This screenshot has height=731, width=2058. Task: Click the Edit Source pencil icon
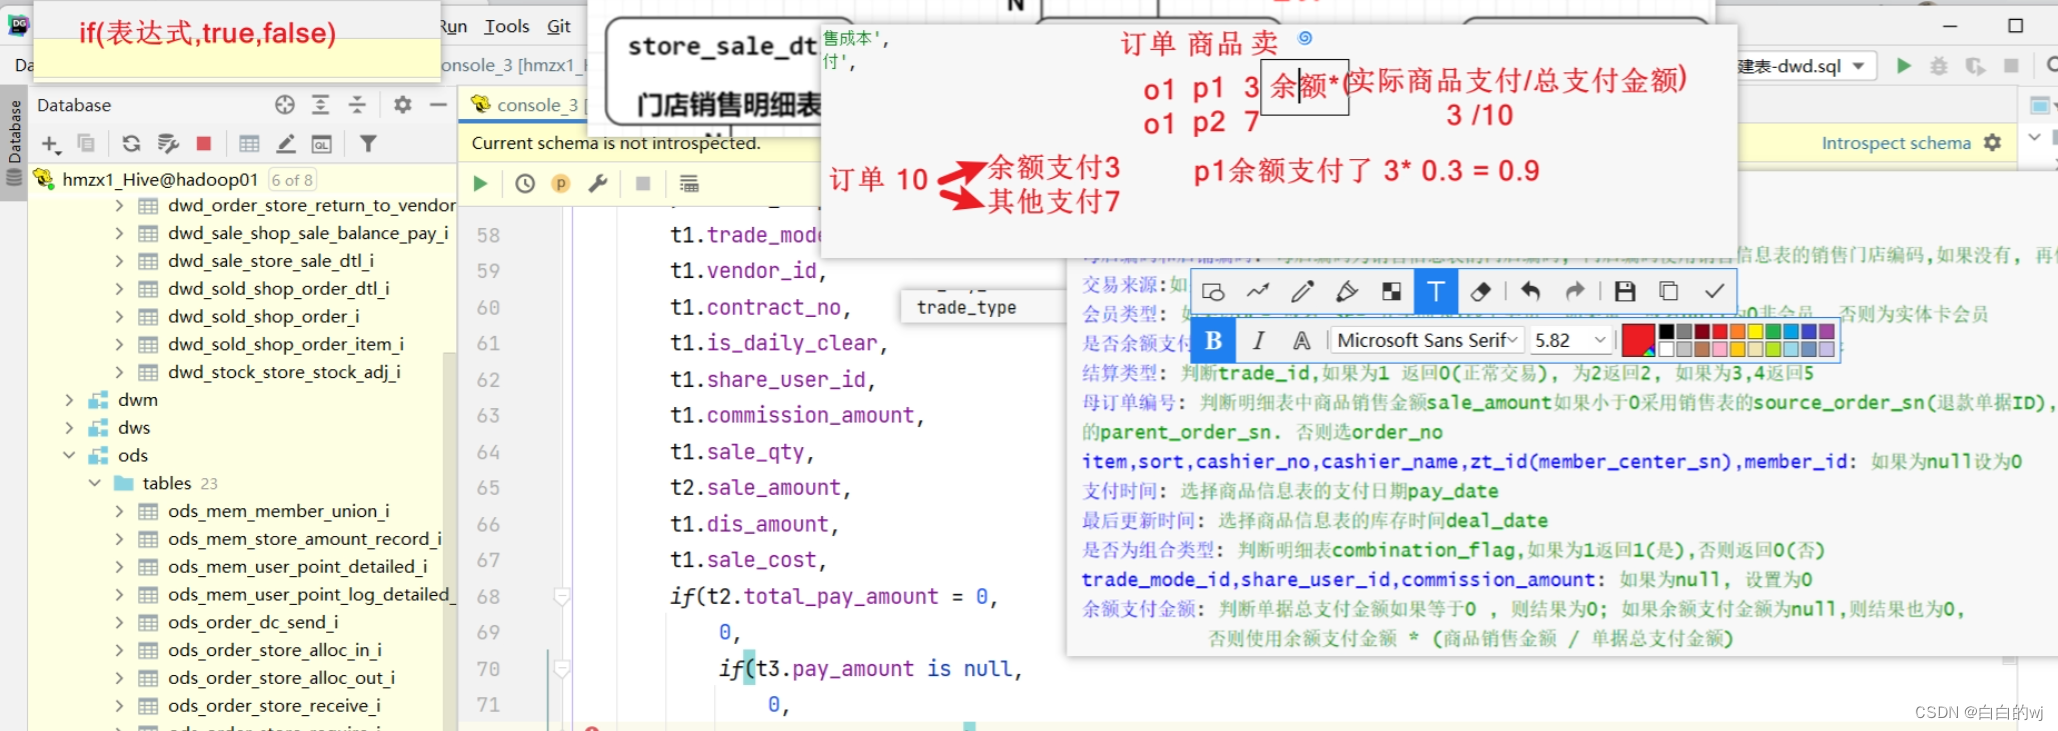[286, 144]
